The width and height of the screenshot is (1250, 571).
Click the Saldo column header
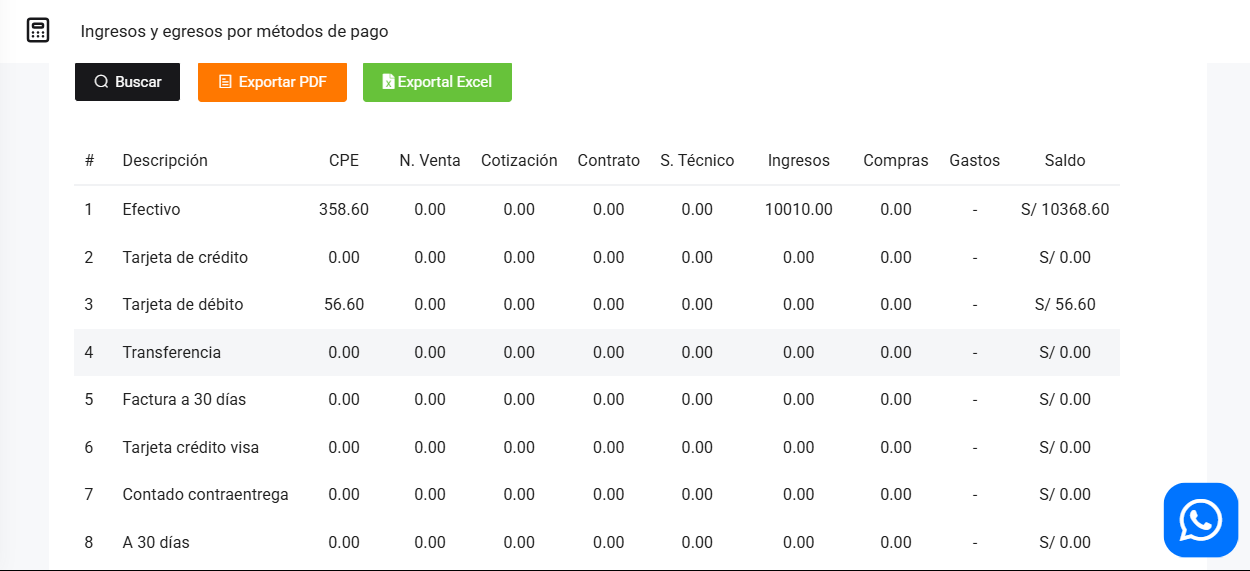tap(1065, 161)
